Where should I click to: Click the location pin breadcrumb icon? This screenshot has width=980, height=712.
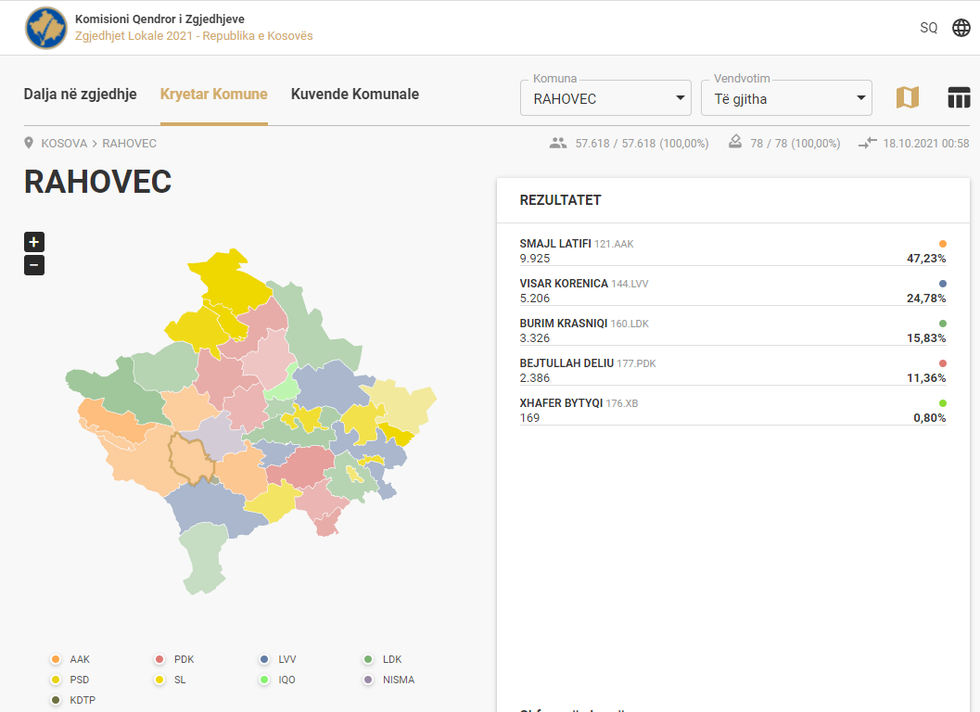pyautogui.click(x=29, y=143)
